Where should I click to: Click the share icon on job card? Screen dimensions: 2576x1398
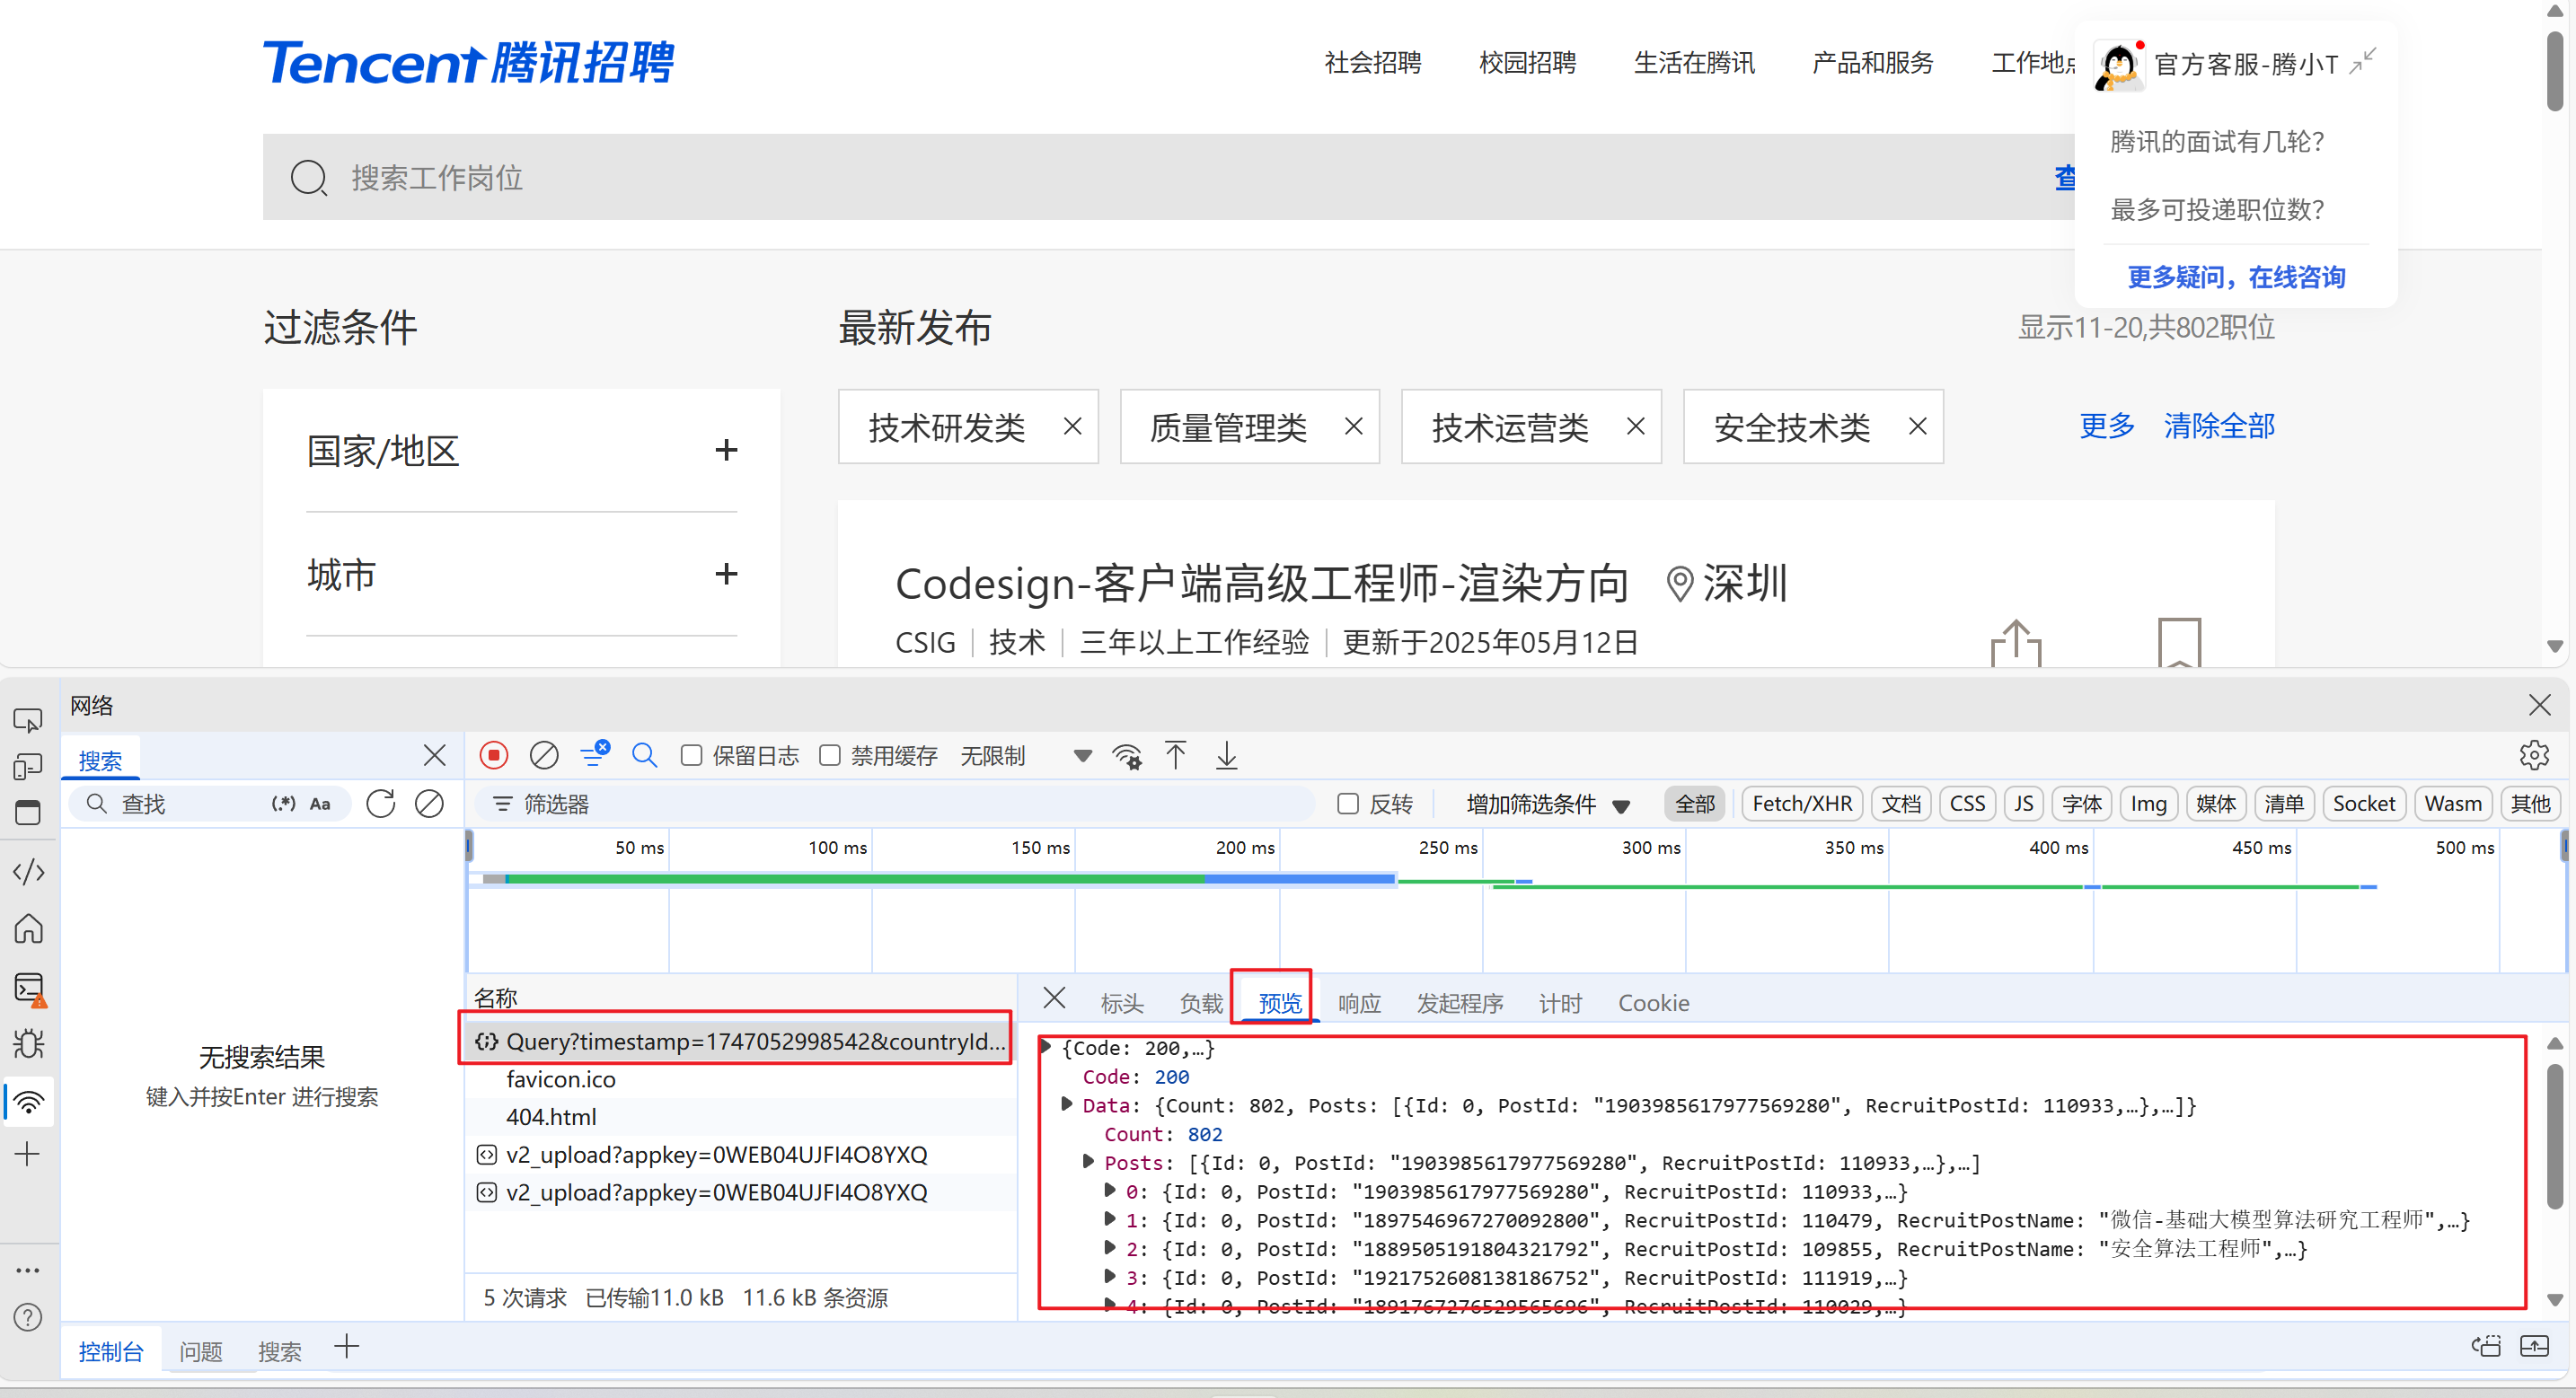point(2016,643)
